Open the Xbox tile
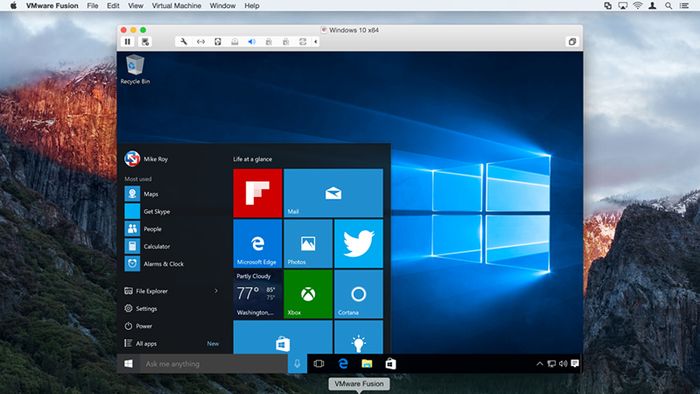The height and width of the screenshot is (394, 700). pyautogui.click(x=308, y=294)
